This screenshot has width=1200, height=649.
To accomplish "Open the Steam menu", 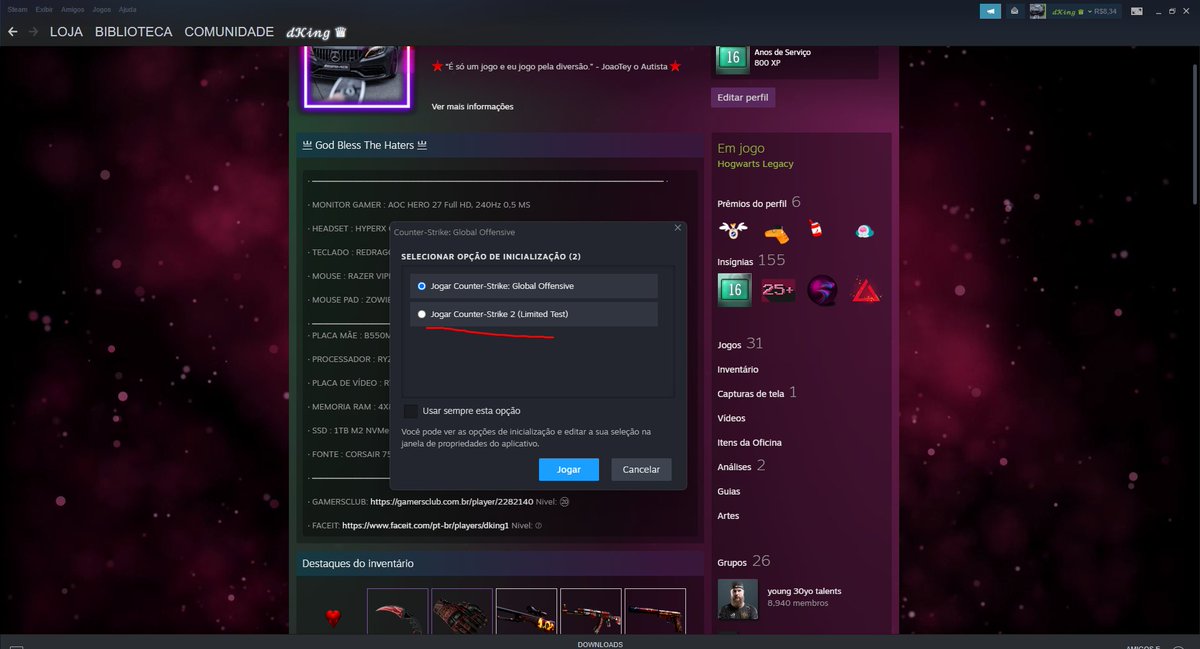I will tap(17, 9).
